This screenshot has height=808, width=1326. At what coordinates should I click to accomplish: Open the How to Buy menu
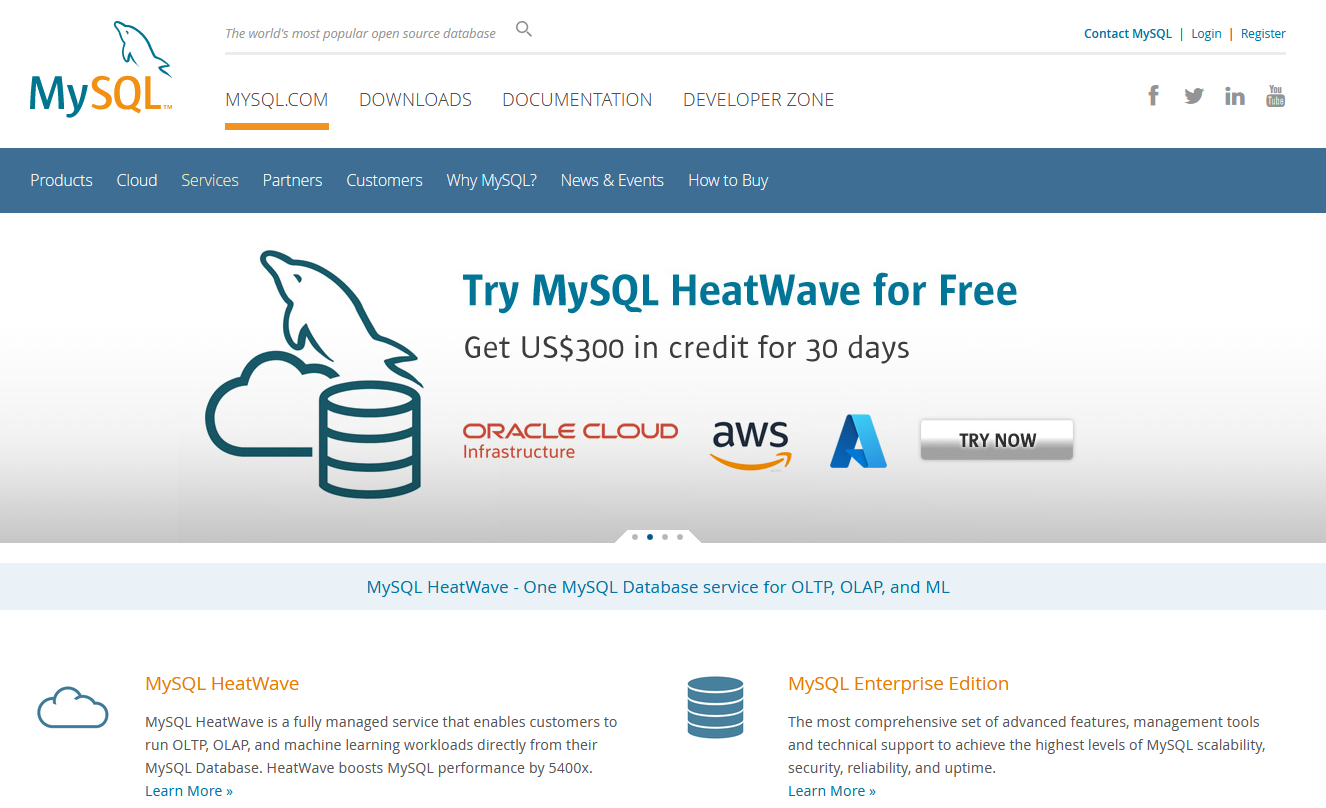(x=728, y=180)
